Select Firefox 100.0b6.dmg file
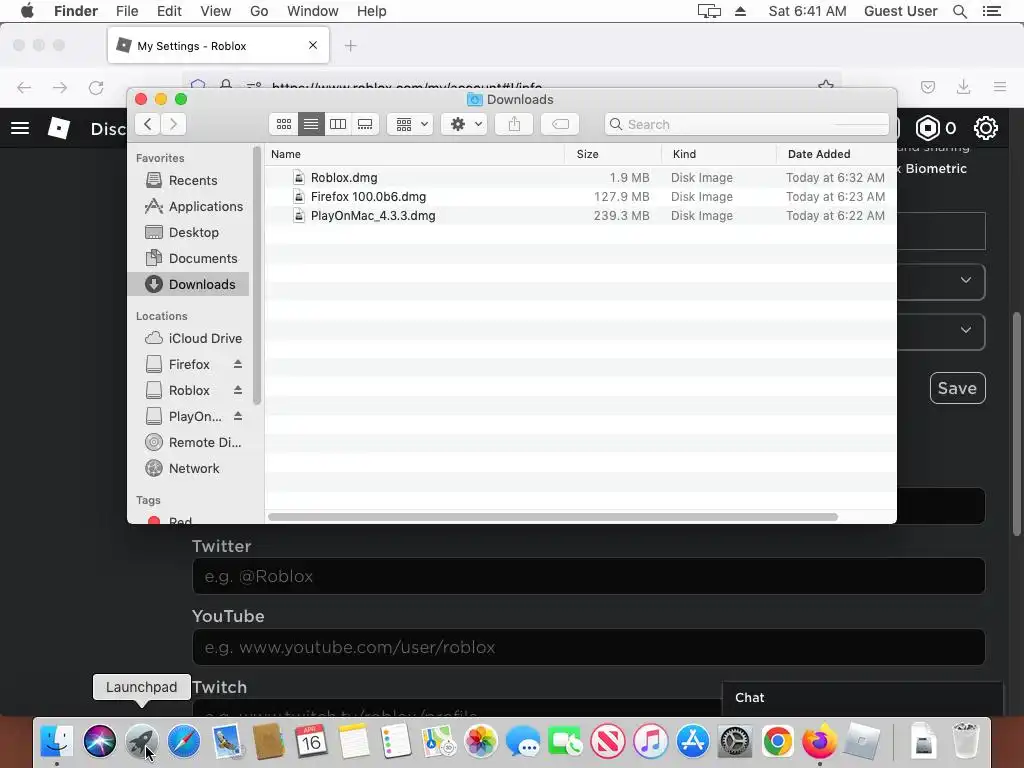 (x=580, y=197)
